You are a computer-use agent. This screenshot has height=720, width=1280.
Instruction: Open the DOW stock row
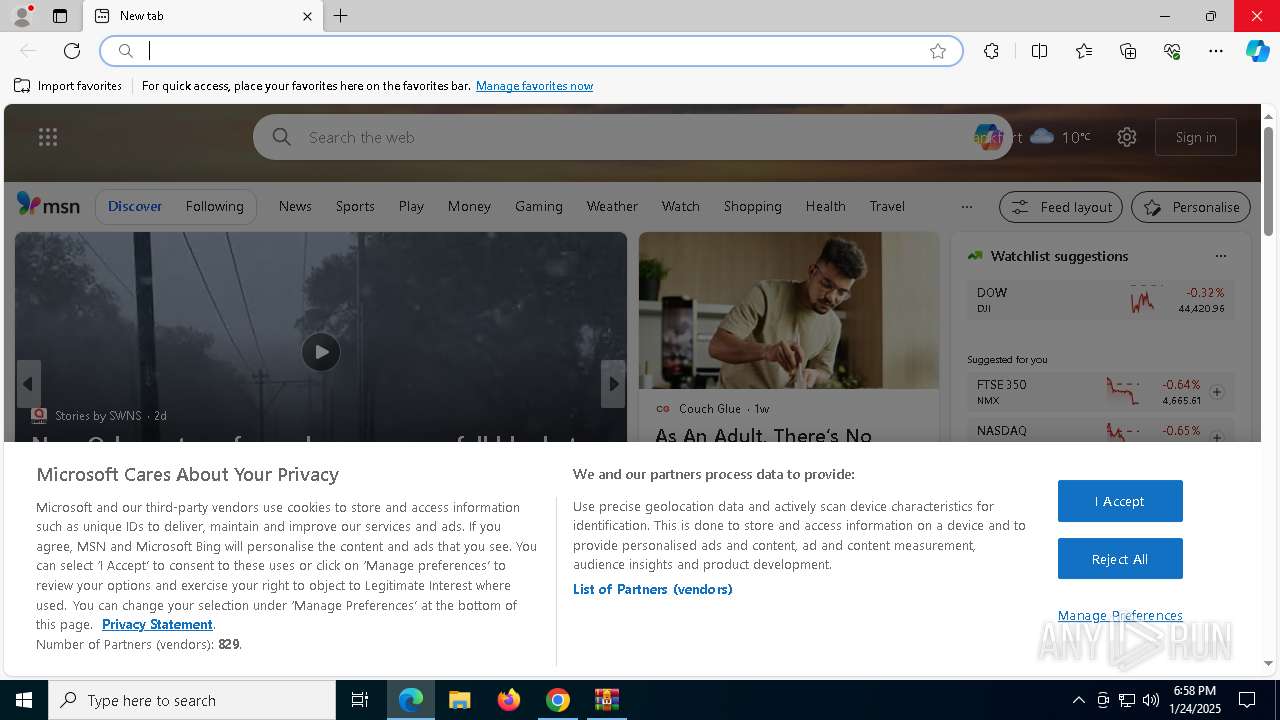pyautogui.click(x=1100, y=300)
